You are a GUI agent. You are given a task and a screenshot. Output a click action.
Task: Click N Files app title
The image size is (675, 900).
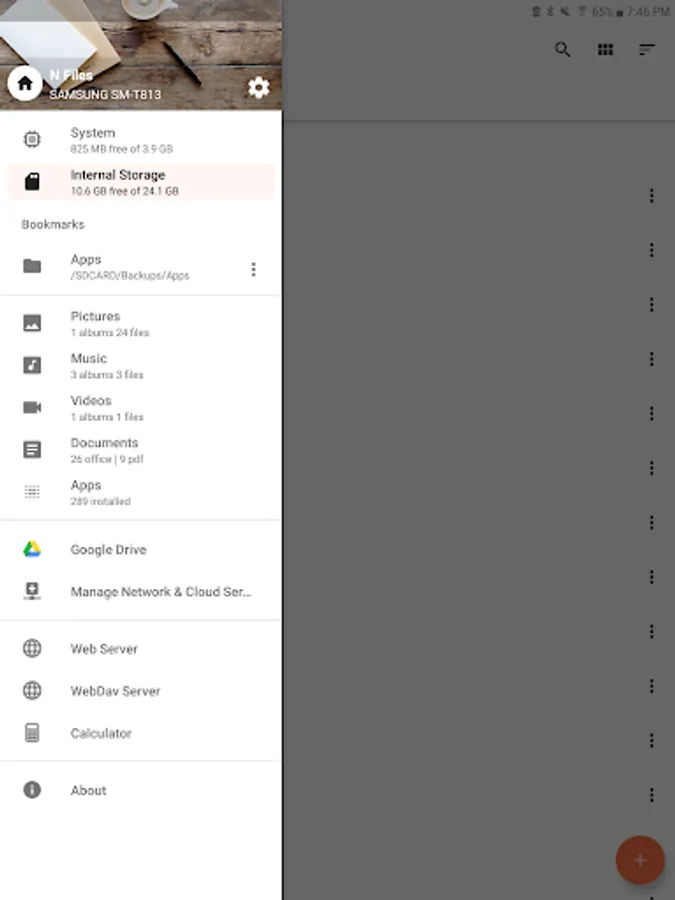click(x=71, y=75)
